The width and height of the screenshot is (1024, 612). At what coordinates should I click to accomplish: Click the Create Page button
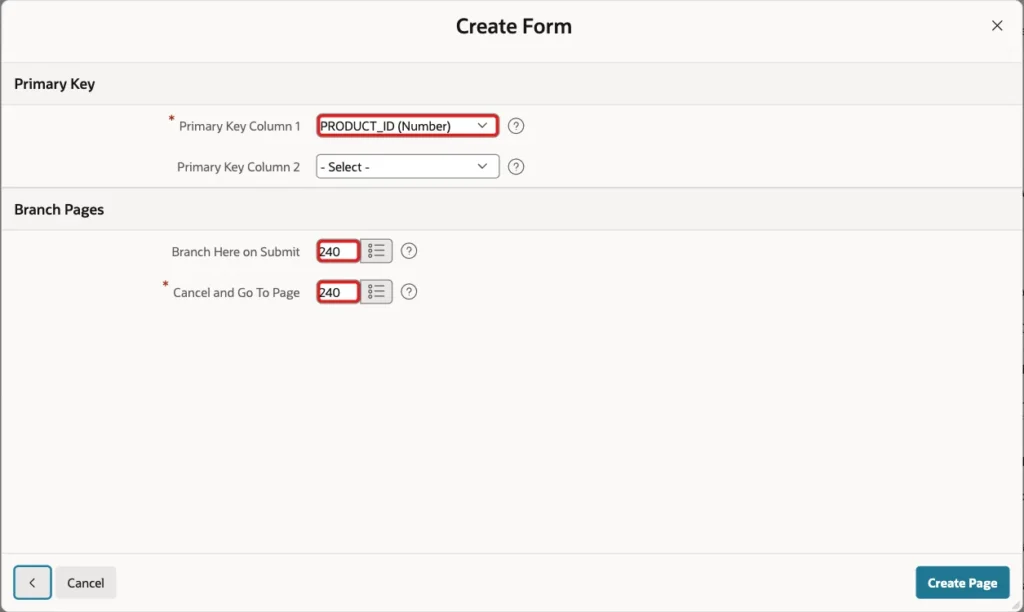coord(962,583)
